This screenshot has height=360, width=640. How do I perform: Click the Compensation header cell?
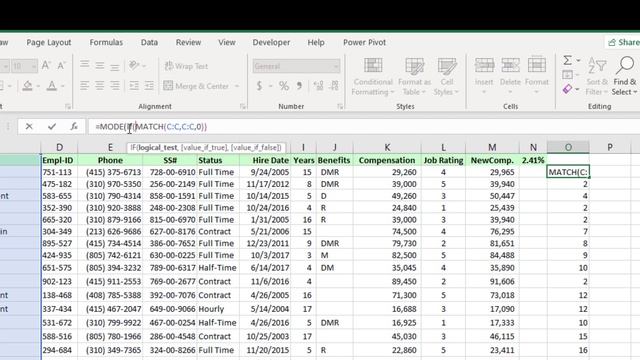click(x=387, y=160)
